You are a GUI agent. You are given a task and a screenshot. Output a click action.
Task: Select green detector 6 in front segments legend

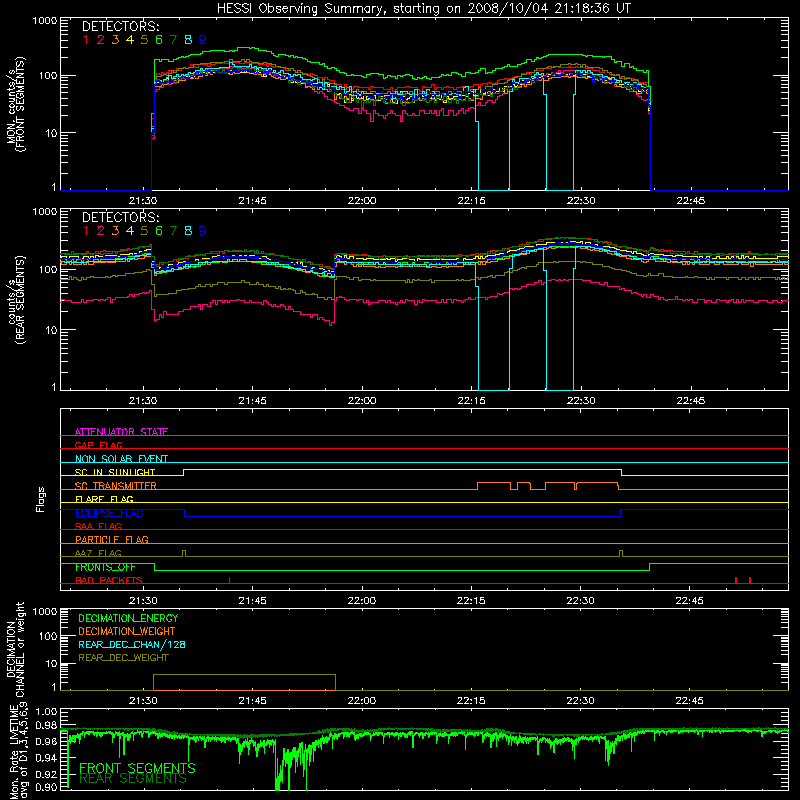159,40
